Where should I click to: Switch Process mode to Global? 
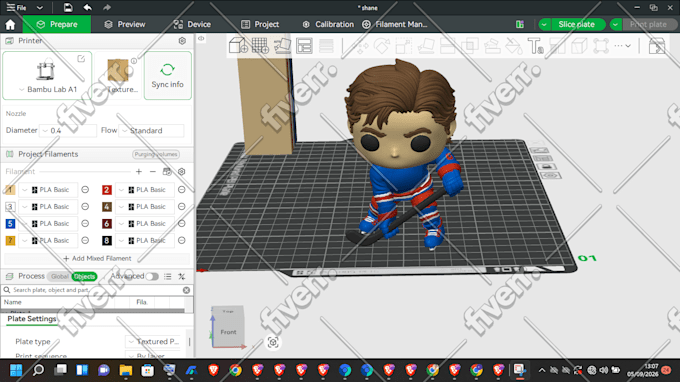click(x=59, y=276)
